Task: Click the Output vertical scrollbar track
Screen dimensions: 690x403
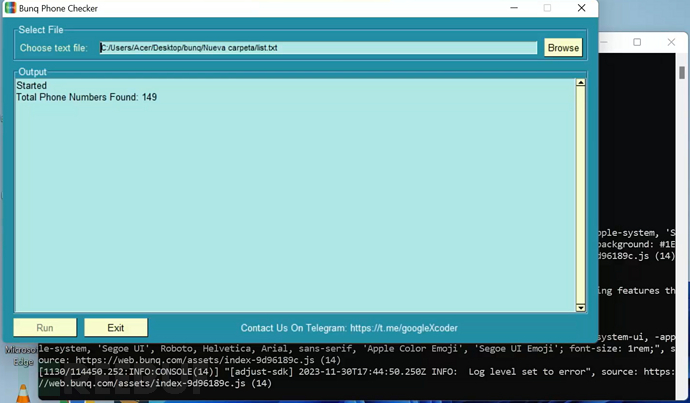Action: tap(580, 195)
